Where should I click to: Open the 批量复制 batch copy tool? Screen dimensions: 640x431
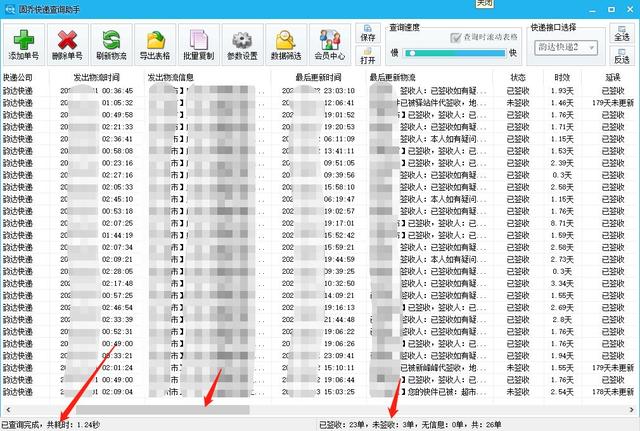point(198,44)
